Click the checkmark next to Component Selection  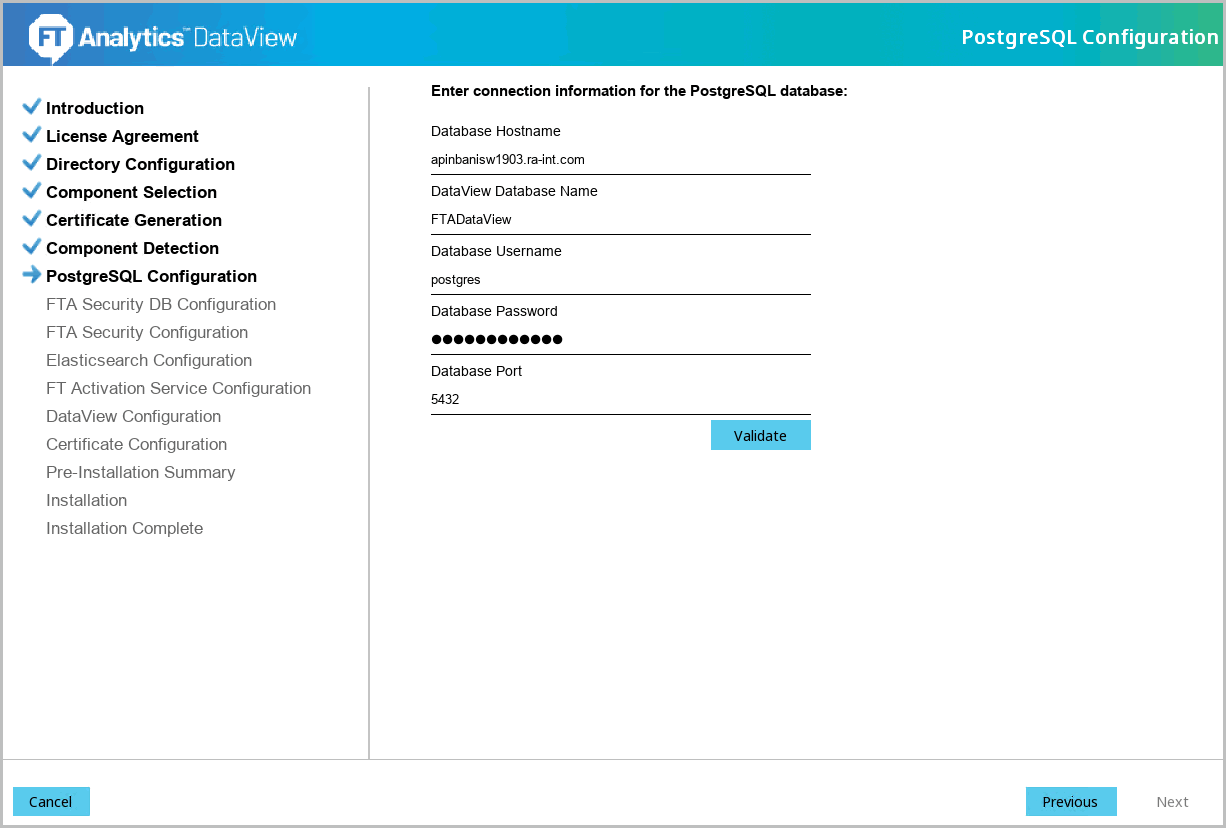[31, 191]
